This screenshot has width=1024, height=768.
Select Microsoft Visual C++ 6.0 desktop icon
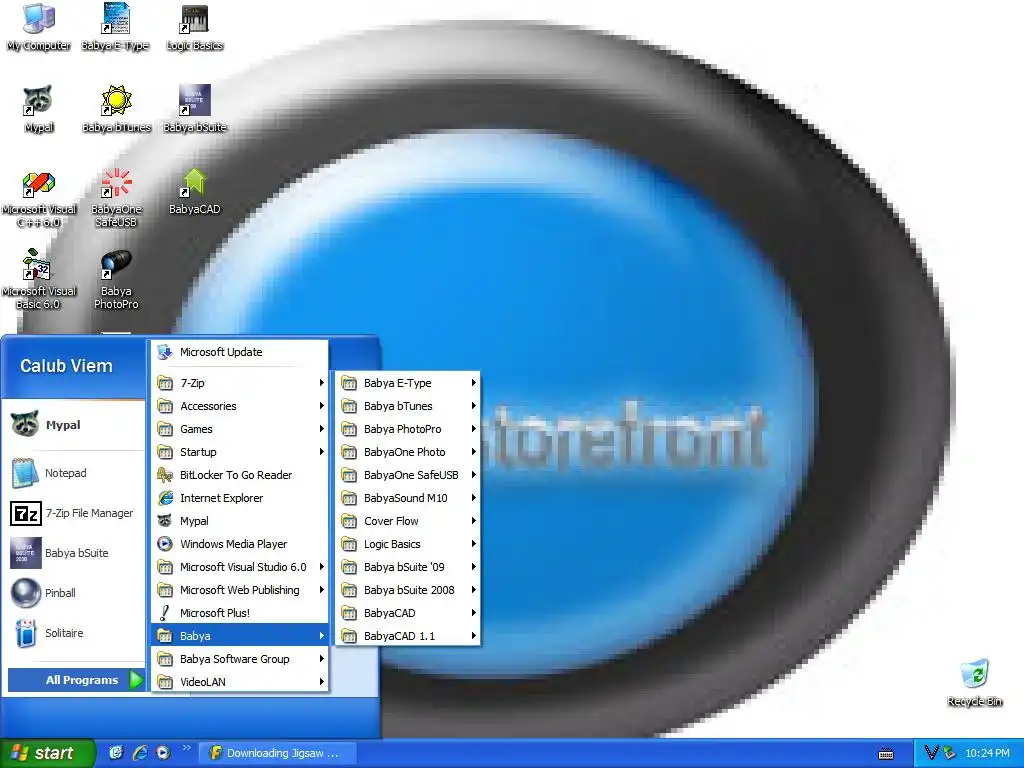(39, 199)
